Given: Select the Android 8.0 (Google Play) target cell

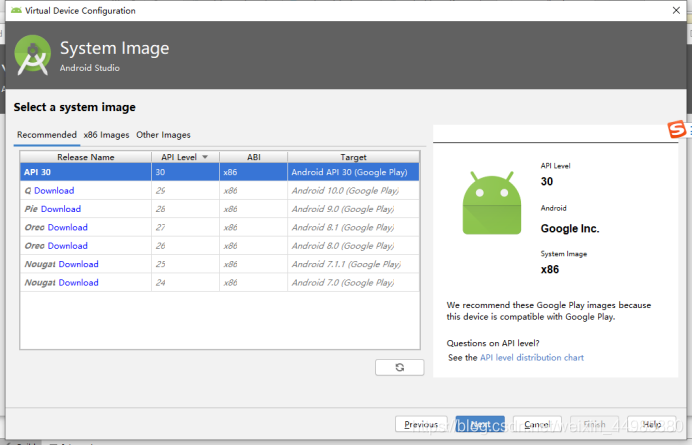Looking at the screenshot, I should 353,246.
